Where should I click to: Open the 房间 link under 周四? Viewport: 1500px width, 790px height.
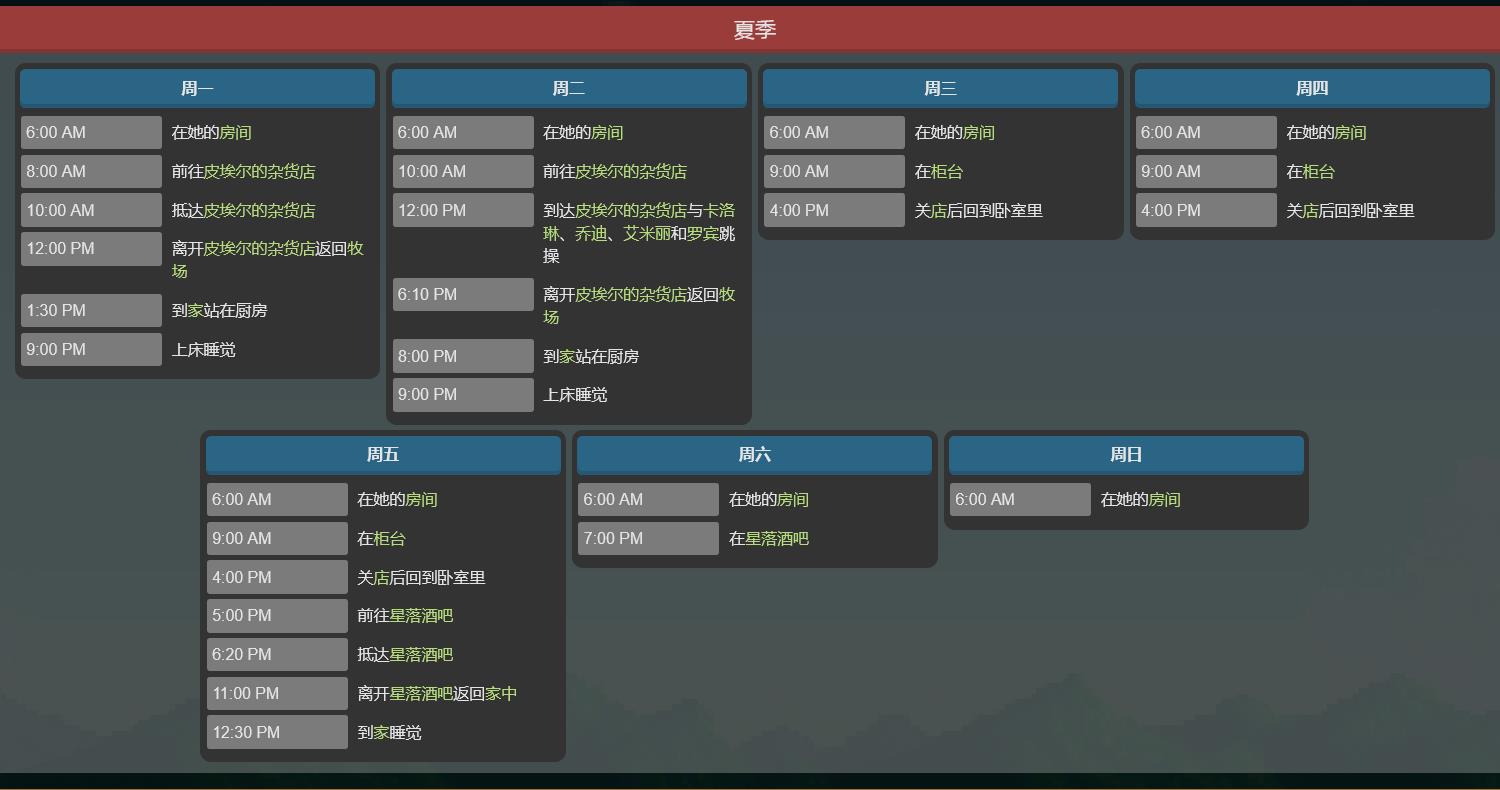(1350, 132)
